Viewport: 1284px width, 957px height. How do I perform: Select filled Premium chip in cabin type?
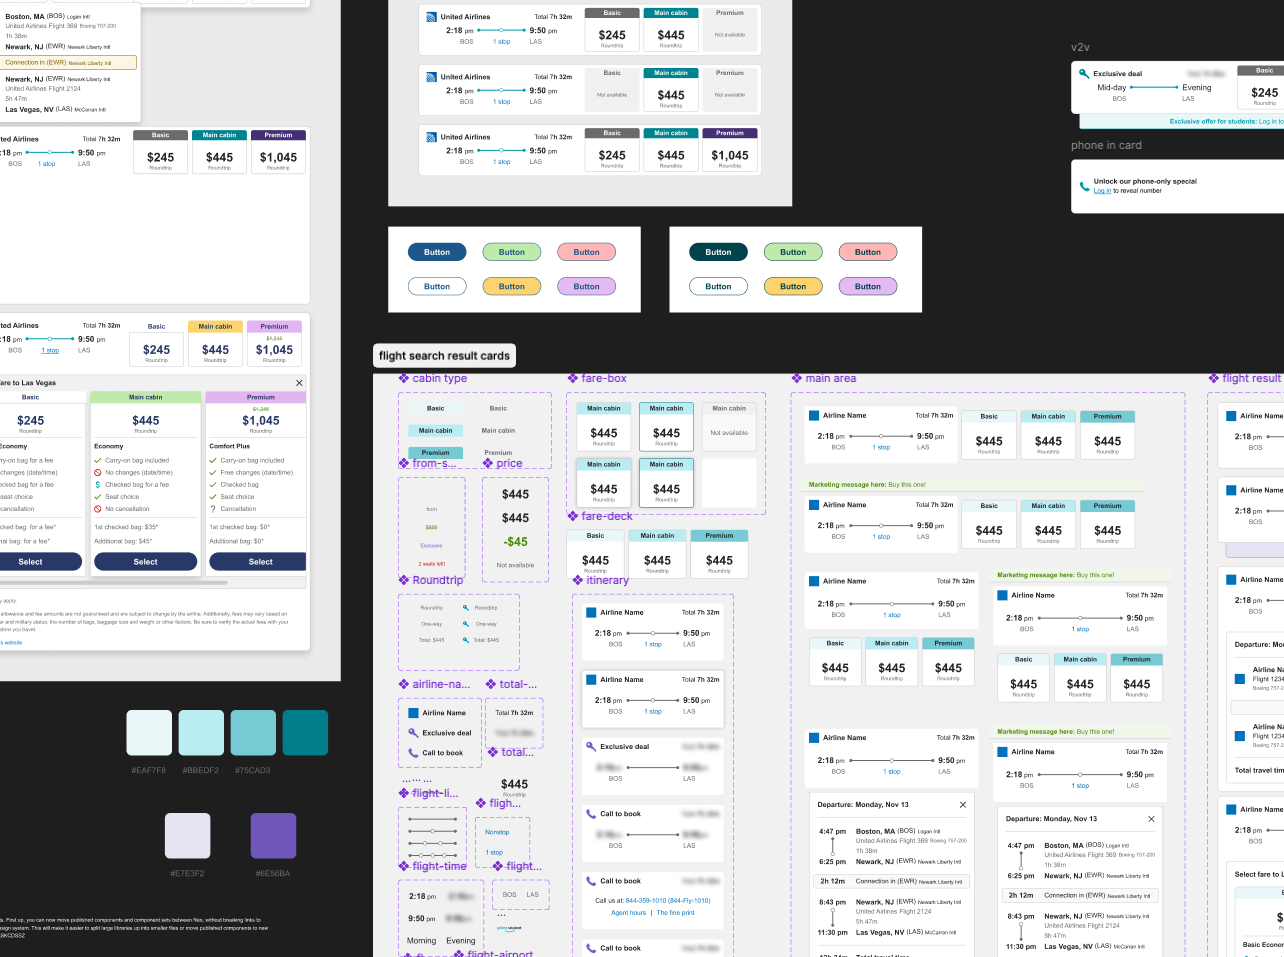coord(435,452)
